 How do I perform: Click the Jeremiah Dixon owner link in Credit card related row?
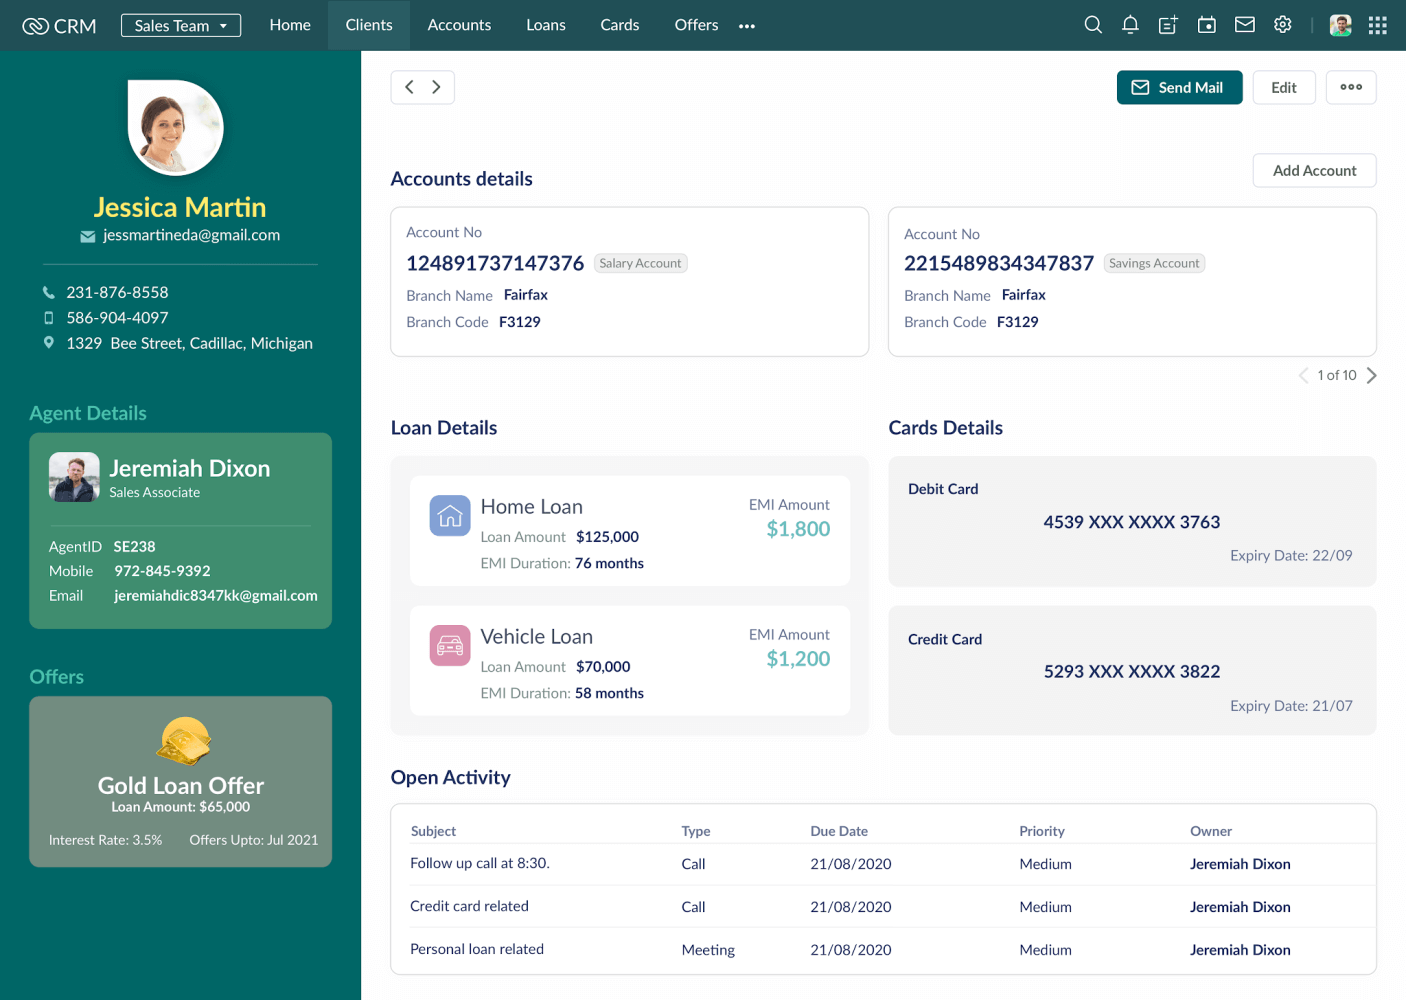tap(1240, 907)
